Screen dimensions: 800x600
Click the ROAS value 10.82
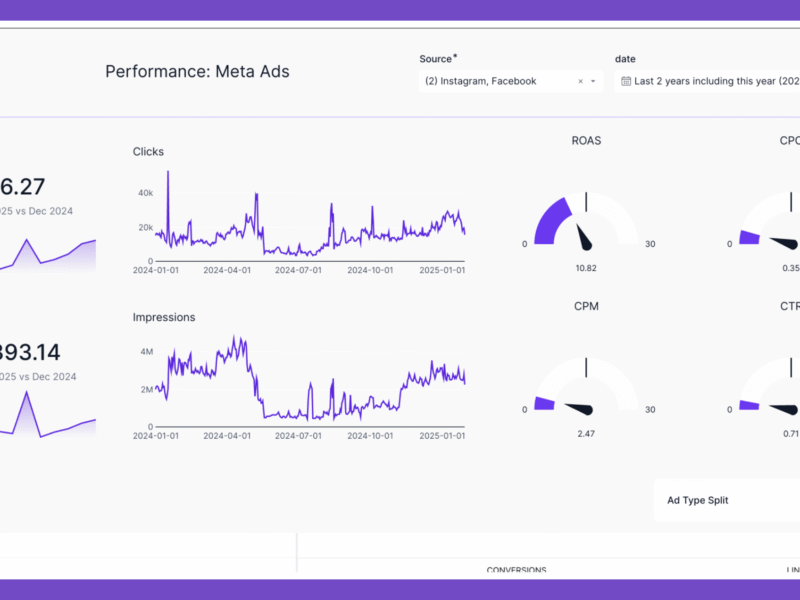(585, 268)
